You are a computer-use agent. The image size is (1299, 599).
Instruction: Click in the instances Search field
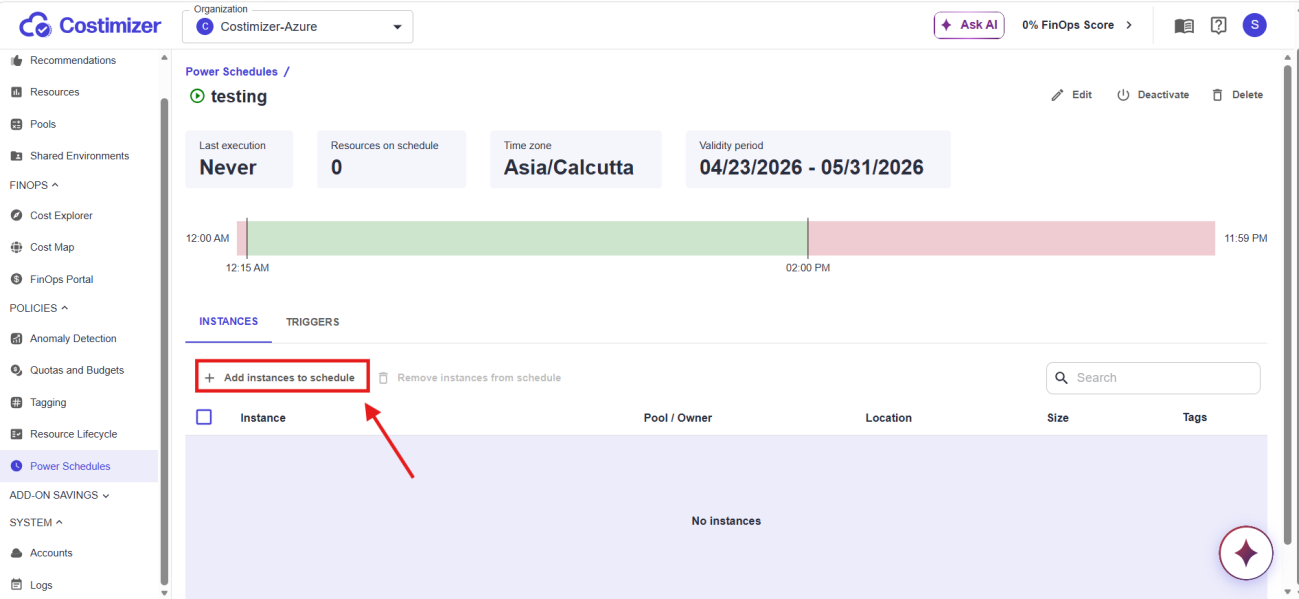click(x=1153, y=378)
